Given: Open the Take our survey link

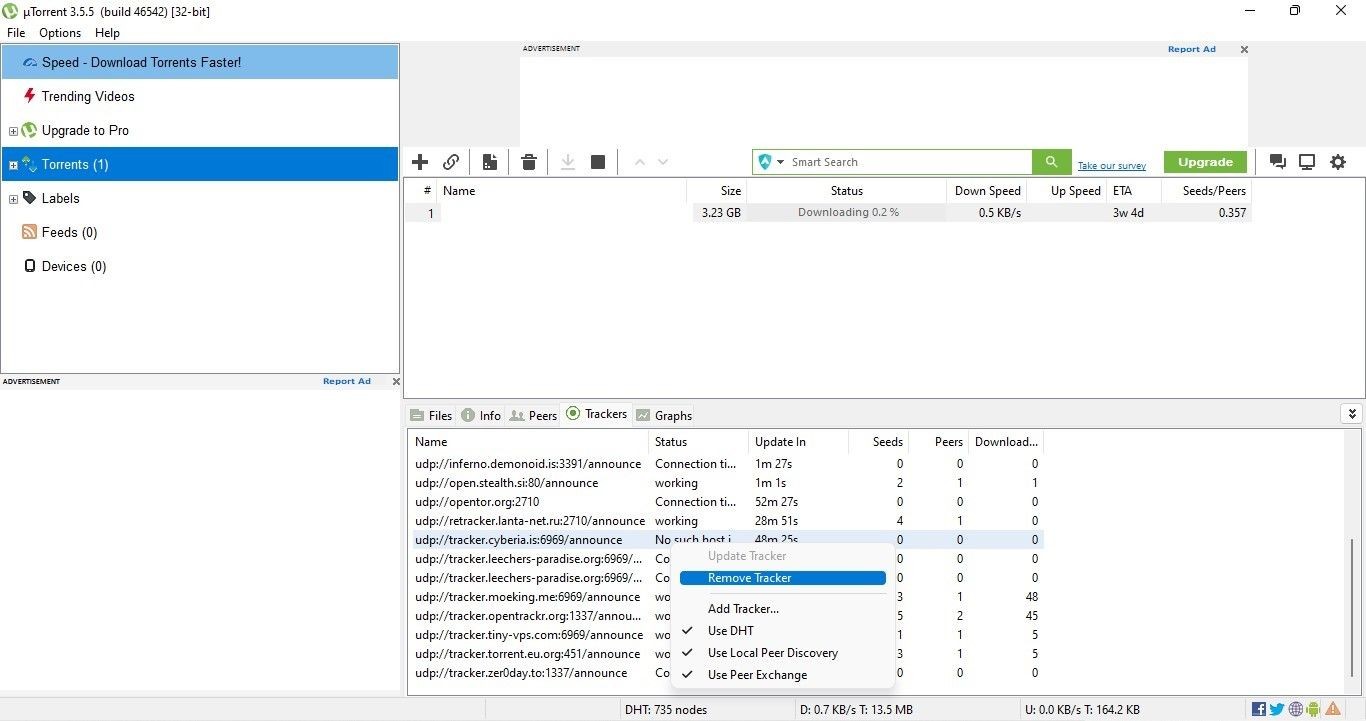Looking at the screenshot, I should [x=1112, y=166].
